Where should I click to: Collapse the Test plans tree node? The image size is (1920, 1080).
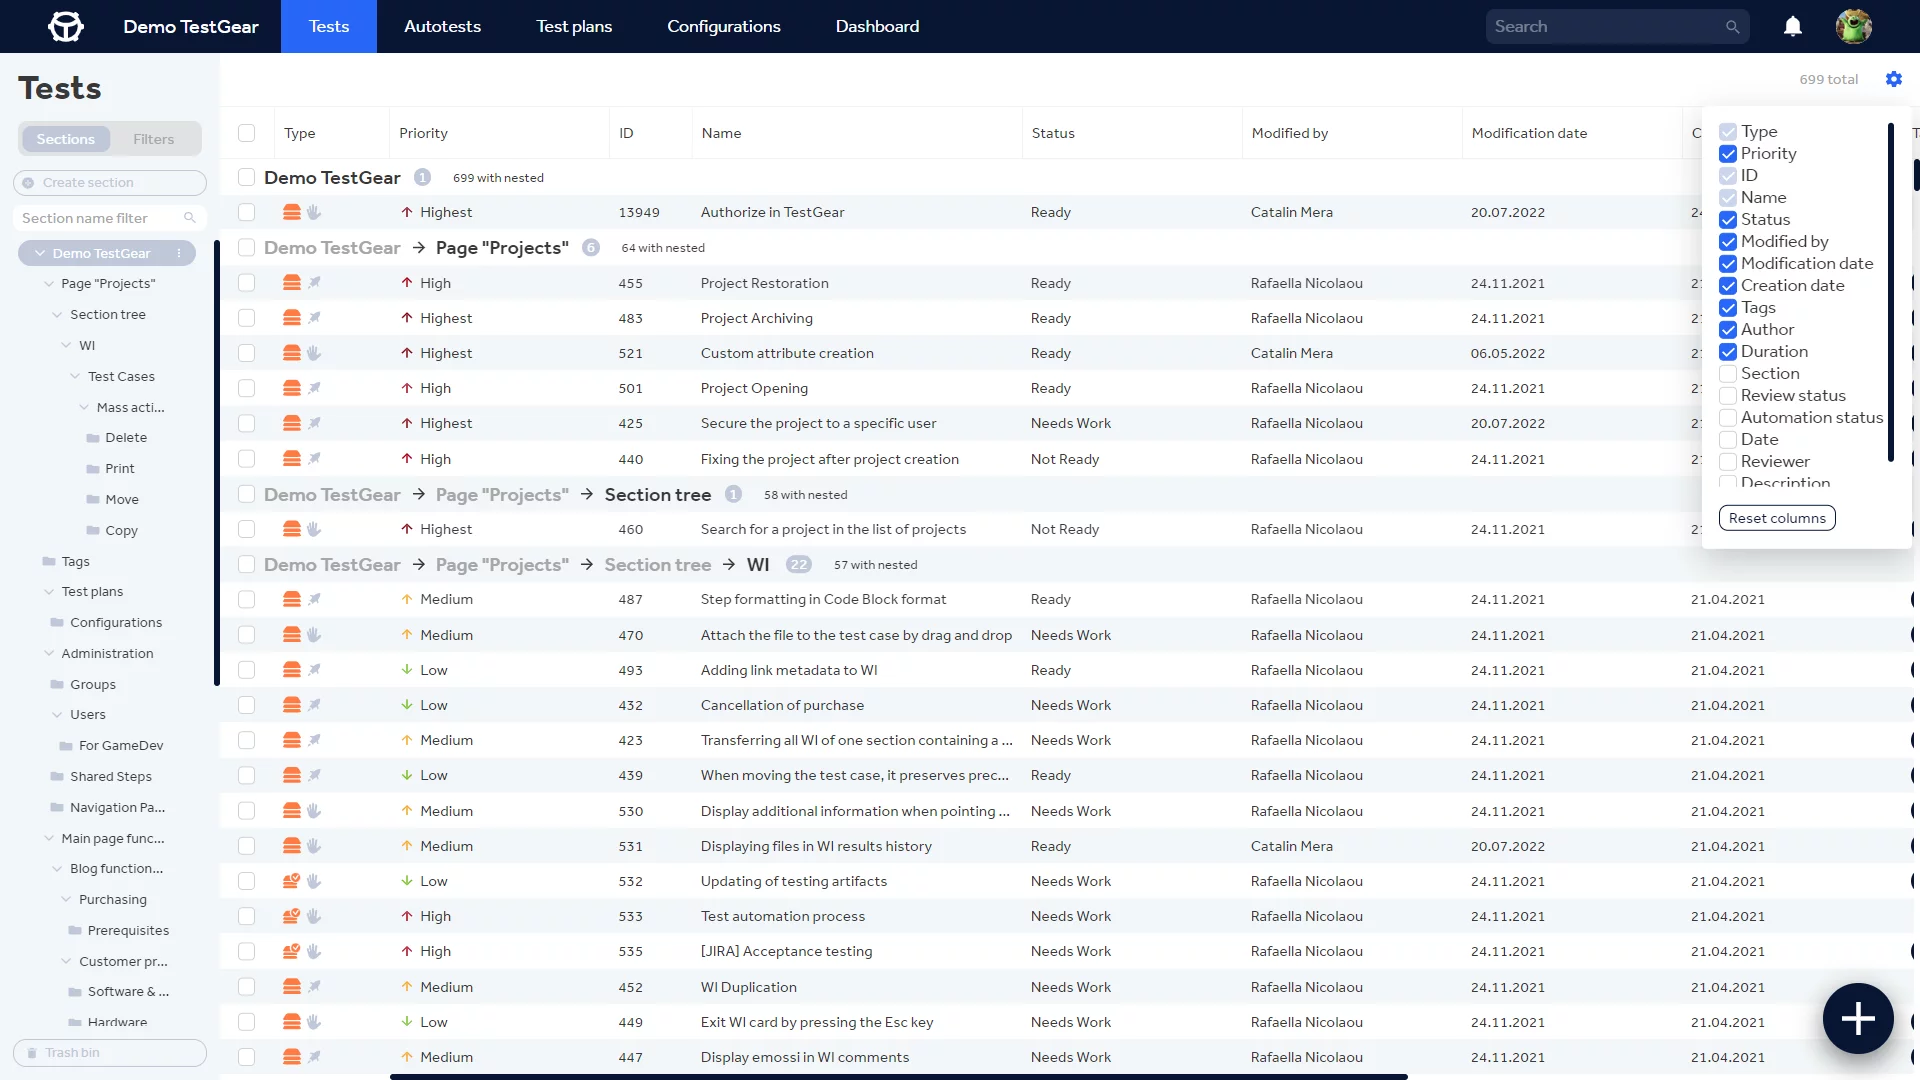click(49, 592)
